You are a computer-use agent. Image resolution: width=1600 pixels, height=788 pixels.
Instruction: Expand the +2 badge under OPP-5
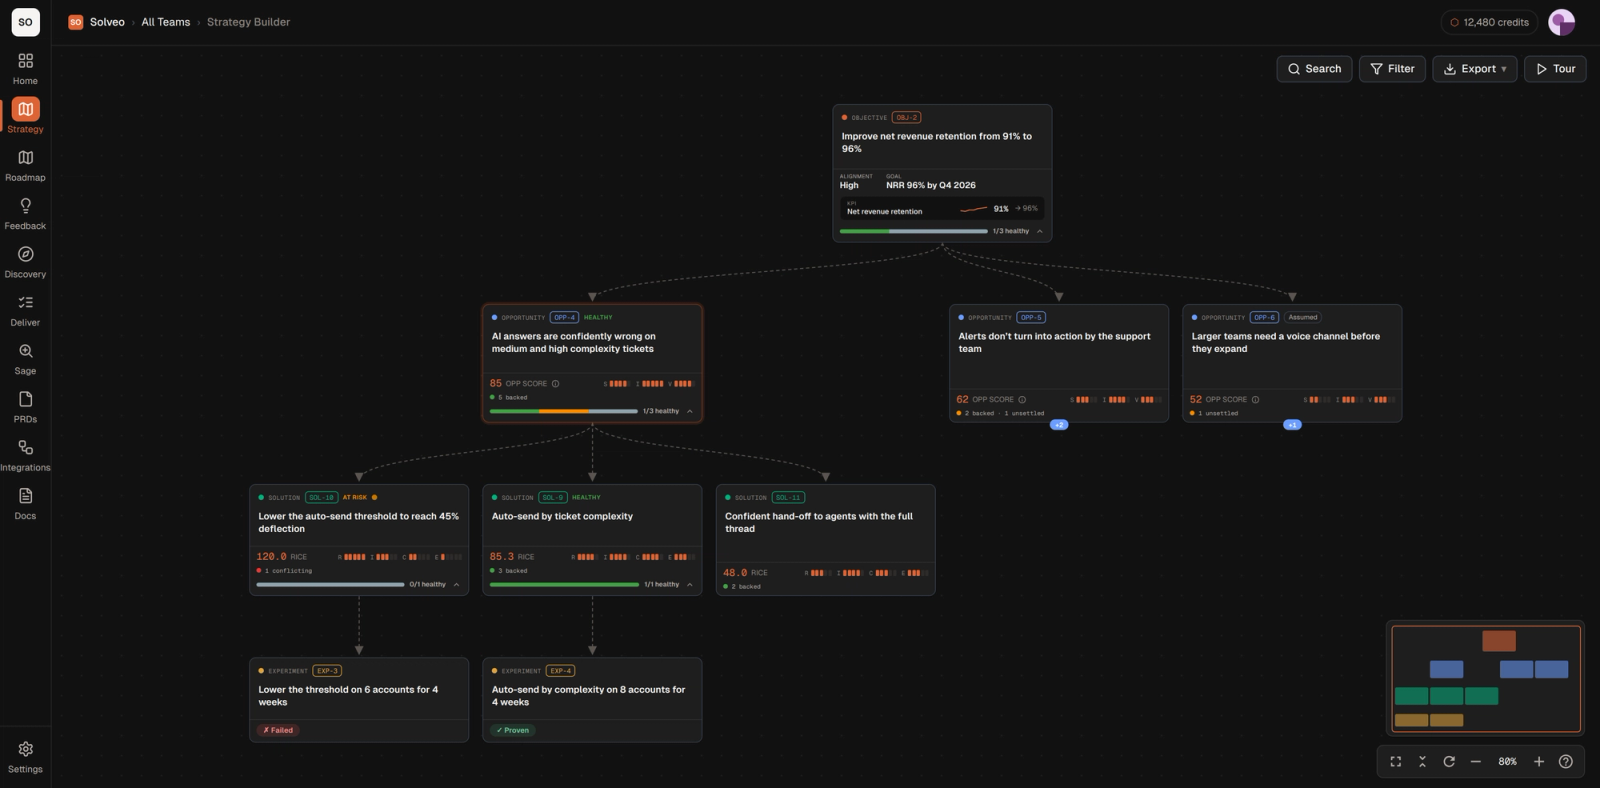tap(1059, 425)
